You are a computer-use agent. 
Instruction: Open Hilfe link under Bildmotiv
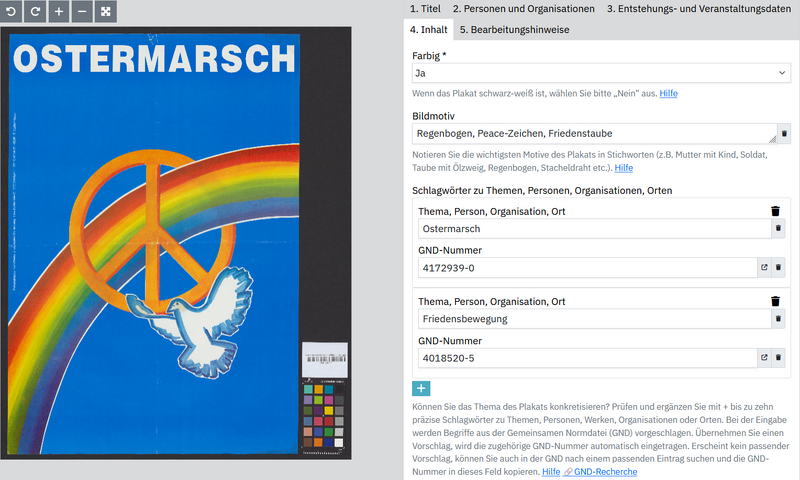623,168
